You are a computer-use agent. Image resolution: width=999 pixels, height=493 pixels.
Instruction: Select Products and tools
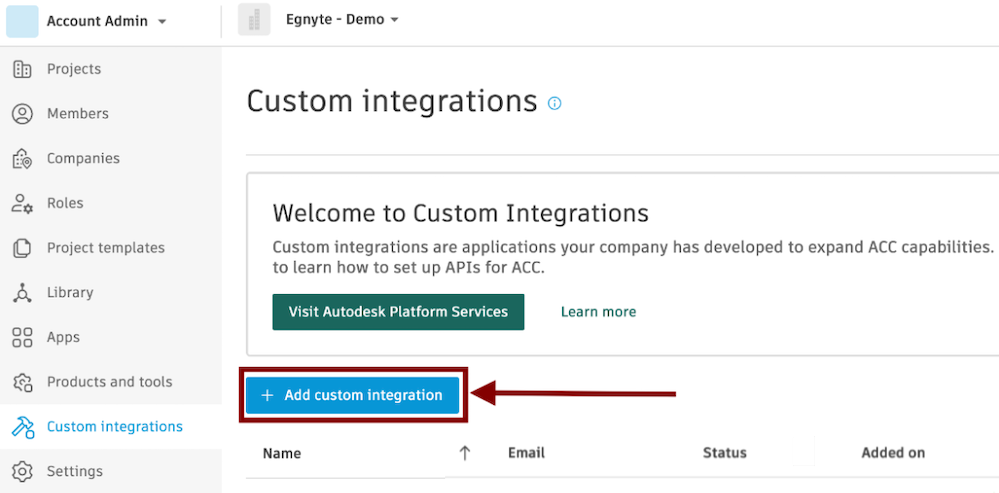[111, 382]
